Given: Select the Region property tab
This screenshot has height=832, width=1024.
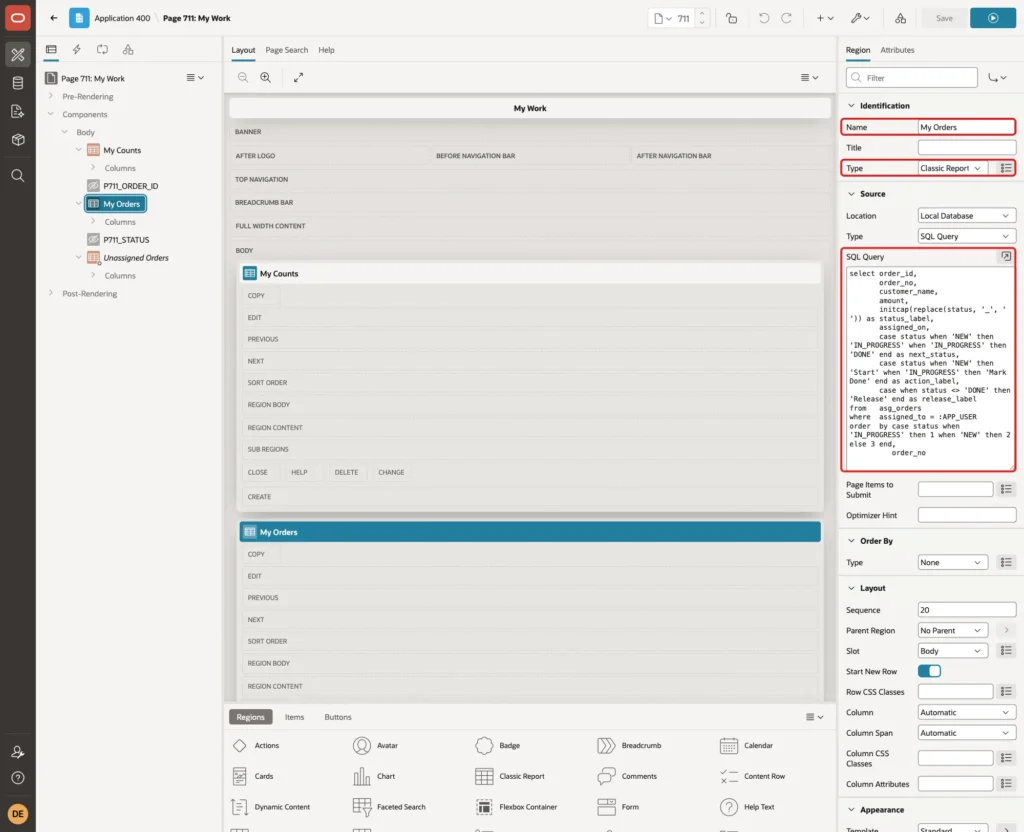Looking at the screenshot, I should [857, 50].
